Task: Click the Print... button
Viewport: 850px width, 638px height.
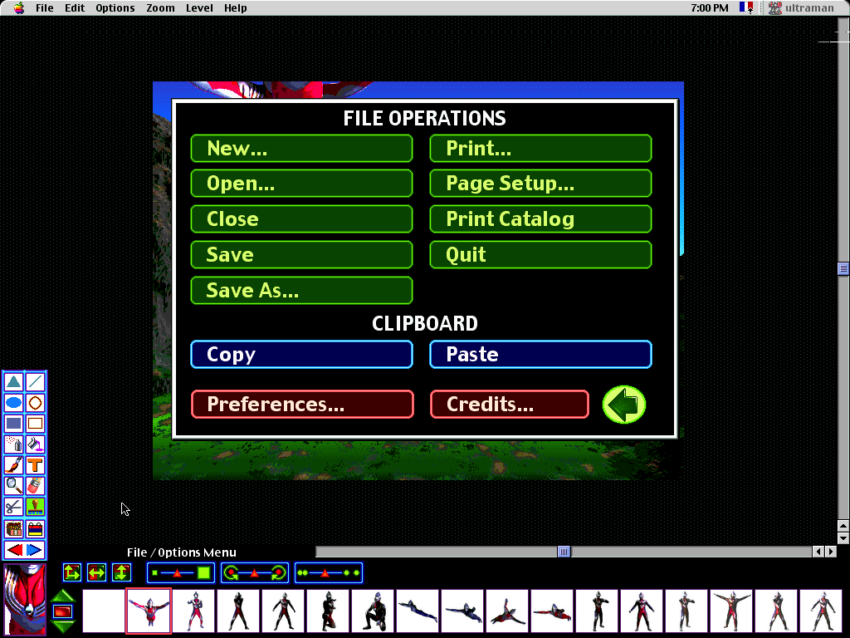Action: [x=540, y=149]
